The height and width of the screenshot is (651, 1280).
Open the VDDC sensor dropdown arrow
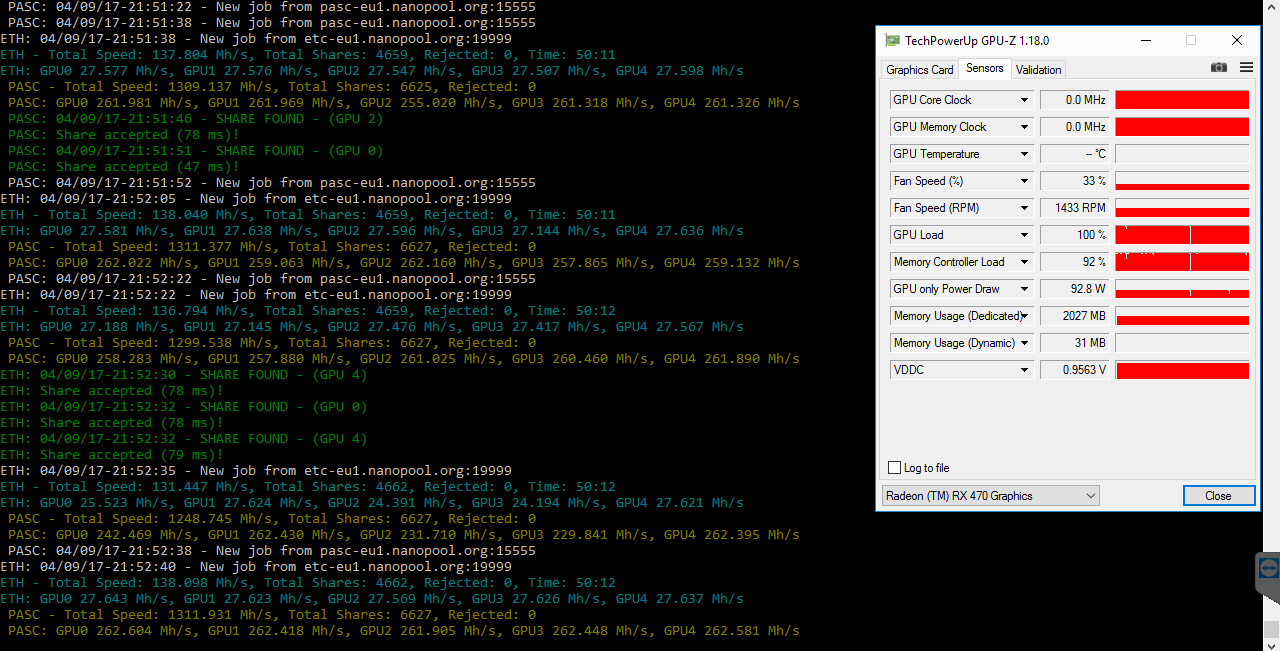pyautogui.click(x=1024, y=370)
